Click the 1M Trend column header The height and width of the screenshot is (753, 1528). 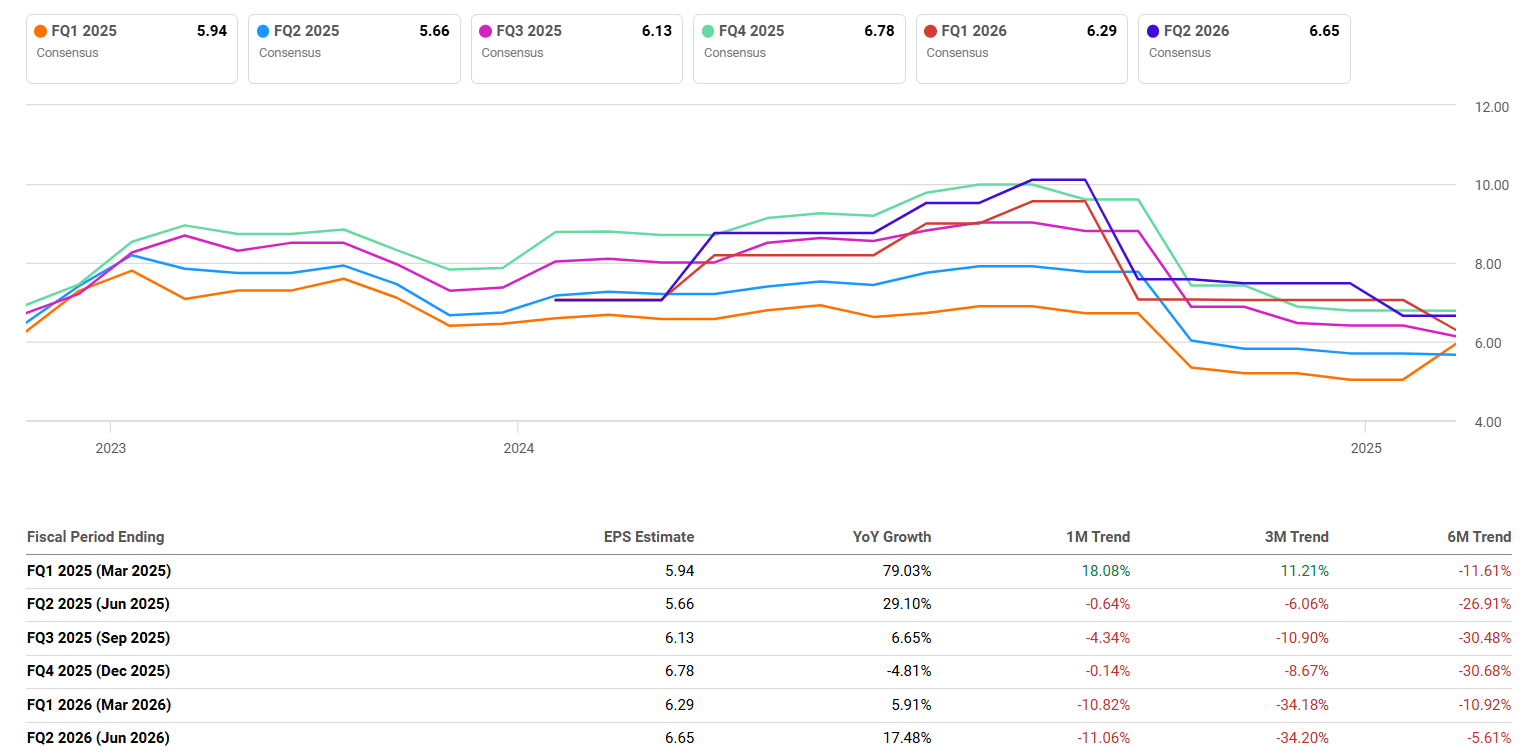click(1098, 537)
